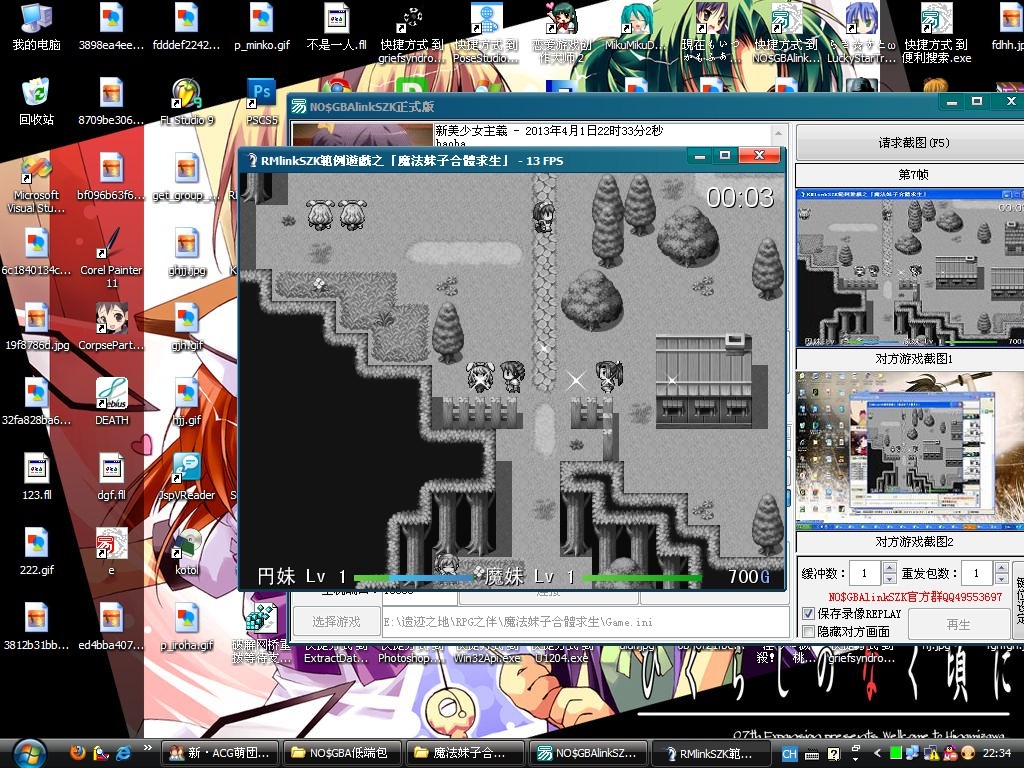The height and width of the screenshot is (768, 1024).
Task: Select the p_iroha.gif file icon
Action: [187, 628]
